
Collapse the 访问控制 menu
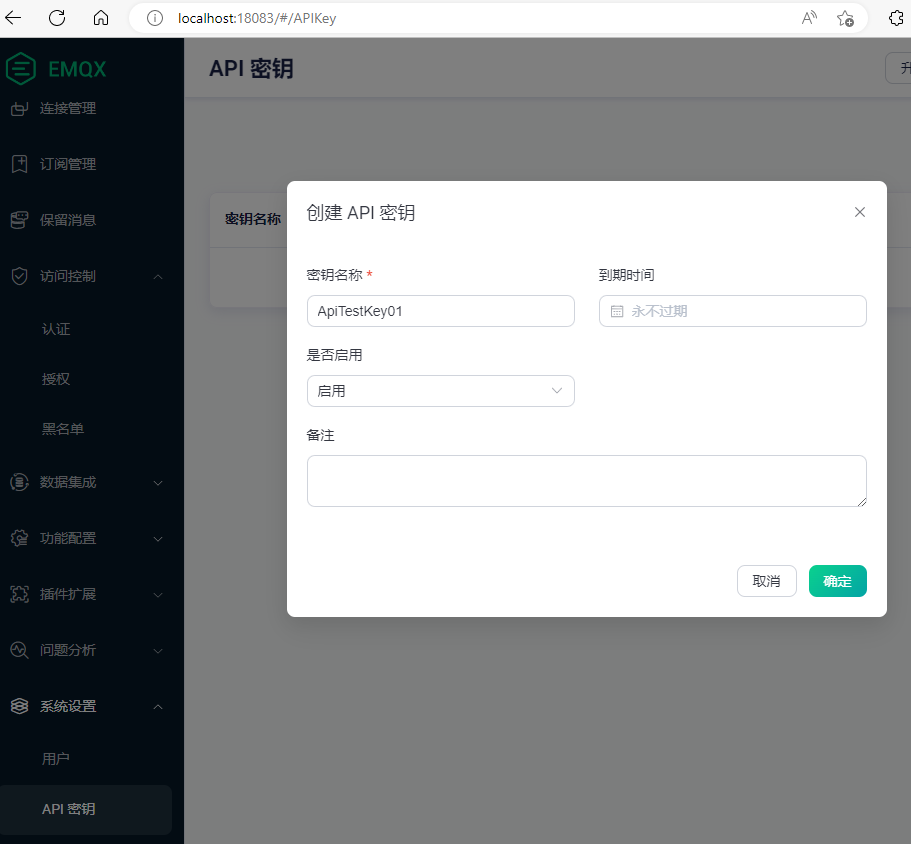[67, 276]
